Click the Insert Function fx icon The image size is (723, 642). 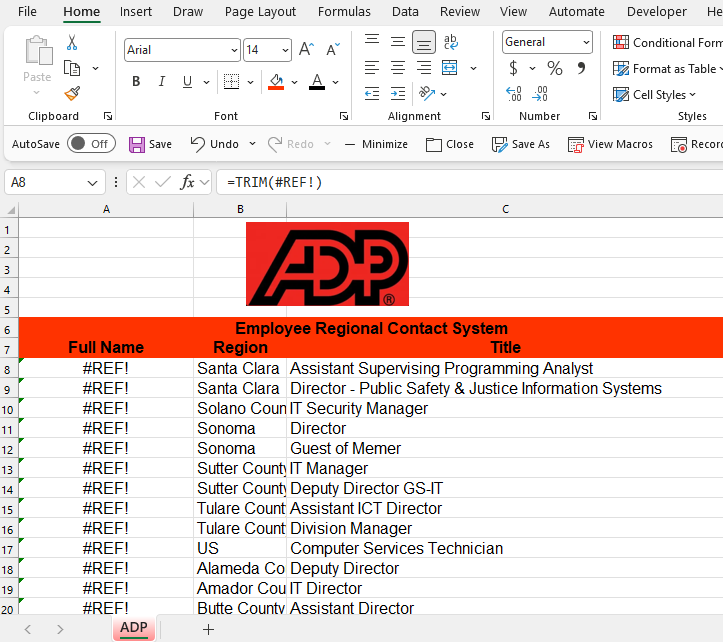coord(187,182)
